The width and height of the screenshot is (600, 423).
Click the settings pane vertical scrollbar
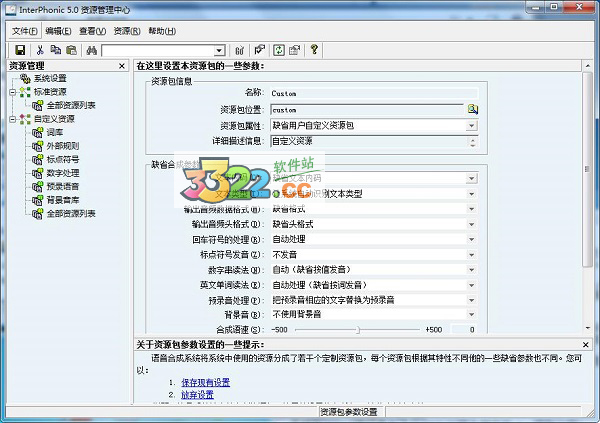(x=587, y=169)
